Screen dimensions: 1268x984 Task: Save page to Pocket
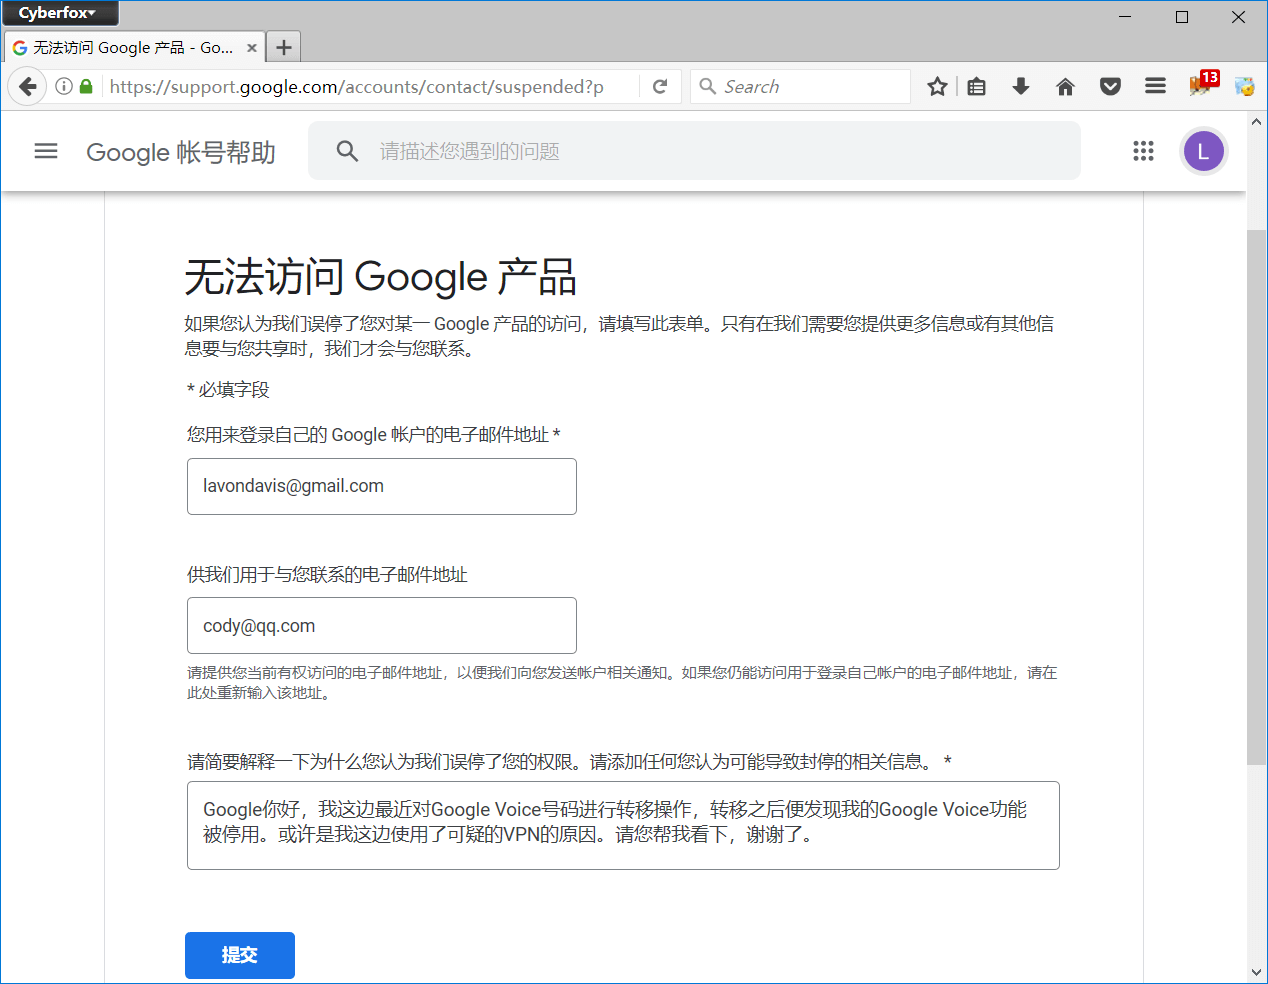coord(1110,87)
